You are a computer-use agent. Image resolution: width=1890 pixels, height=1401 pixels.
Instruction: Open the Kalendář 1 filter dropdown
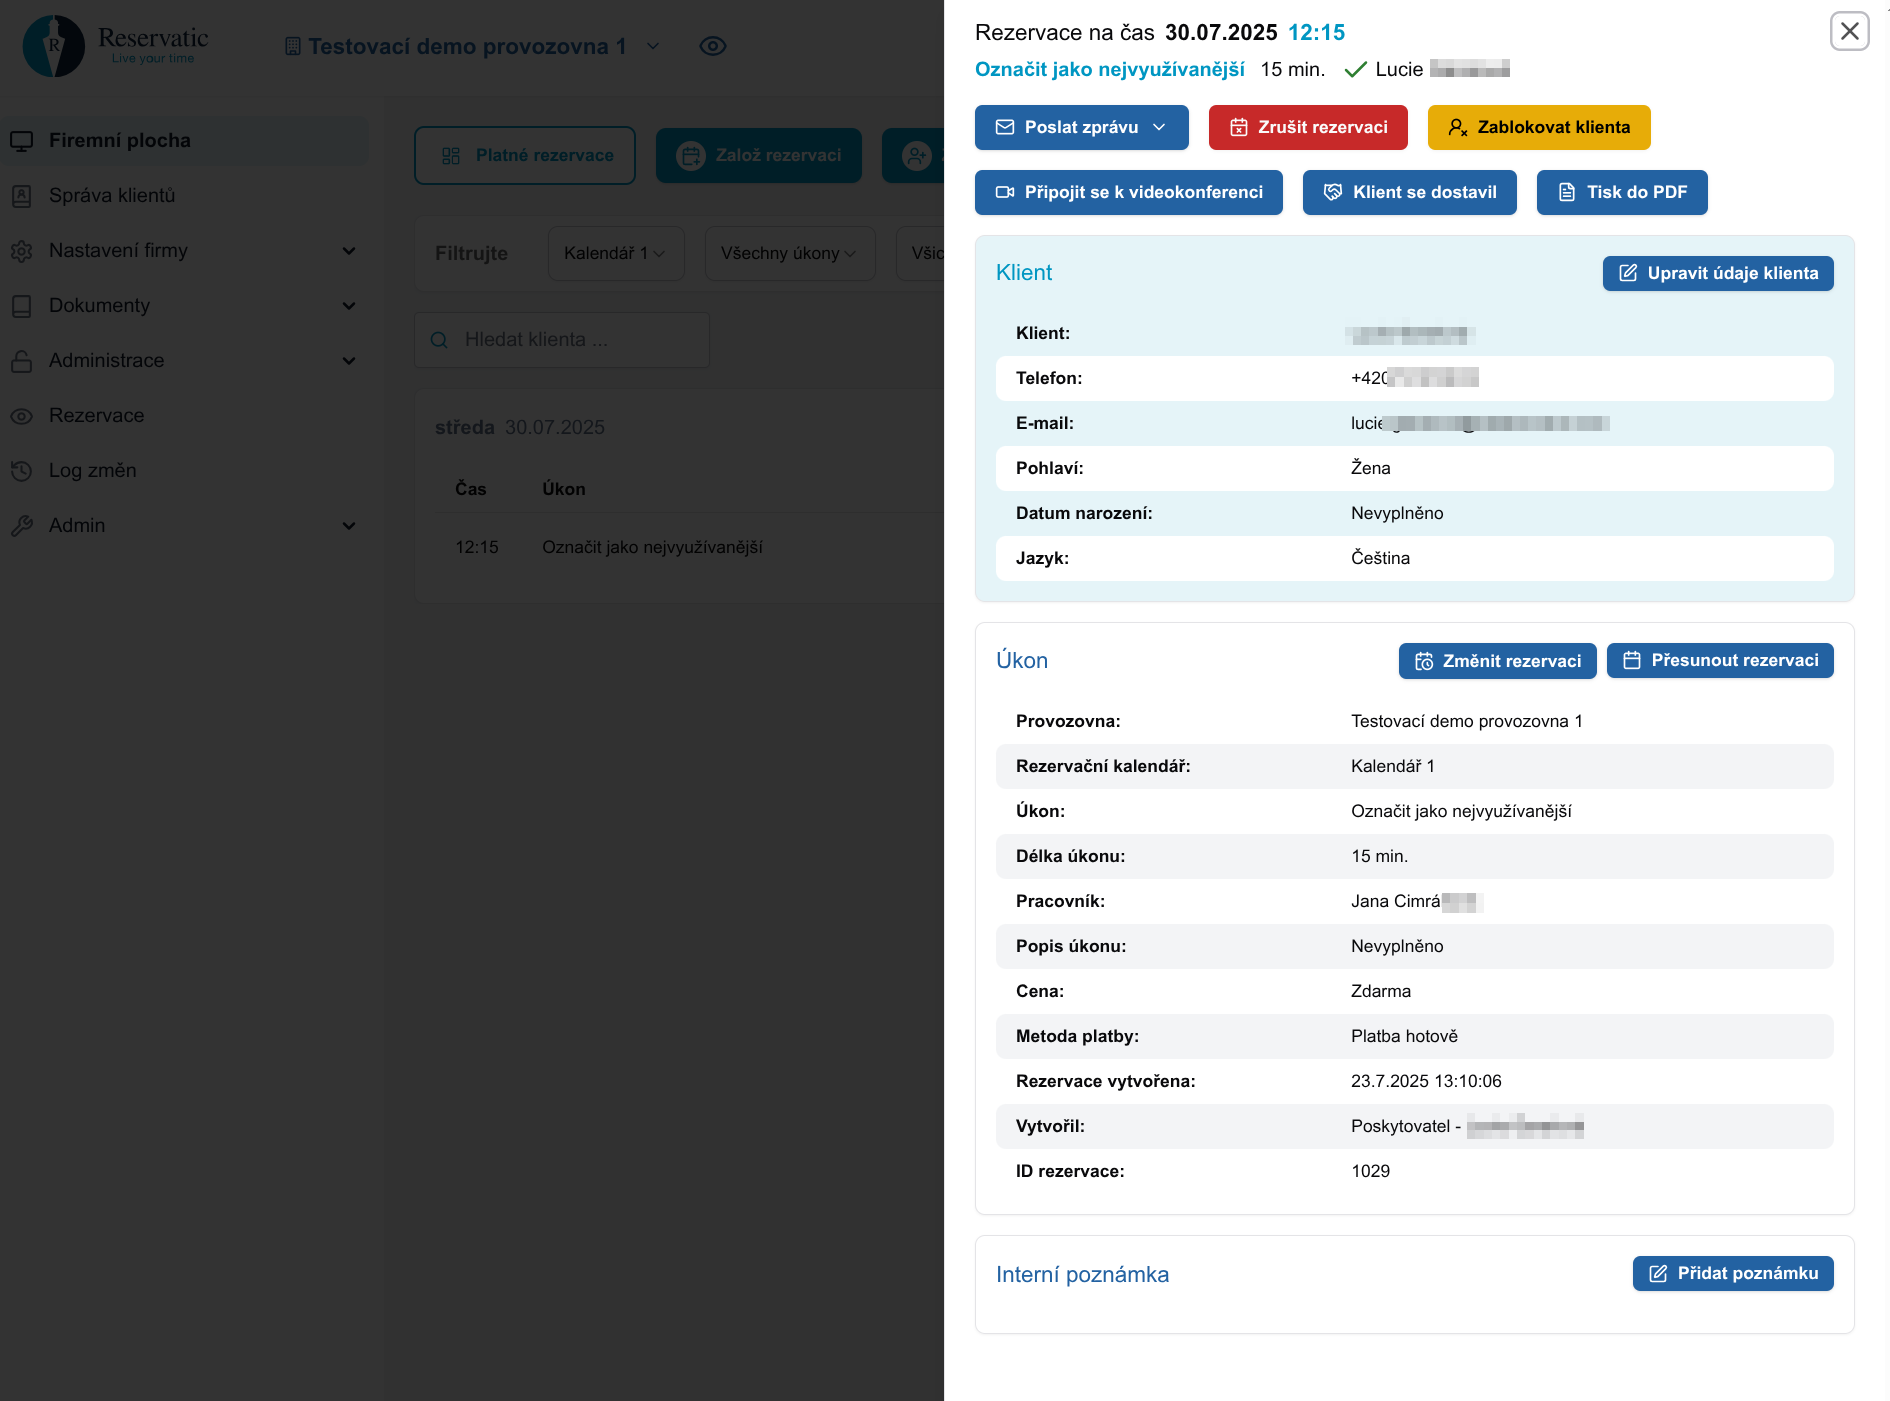pos(615,253)
